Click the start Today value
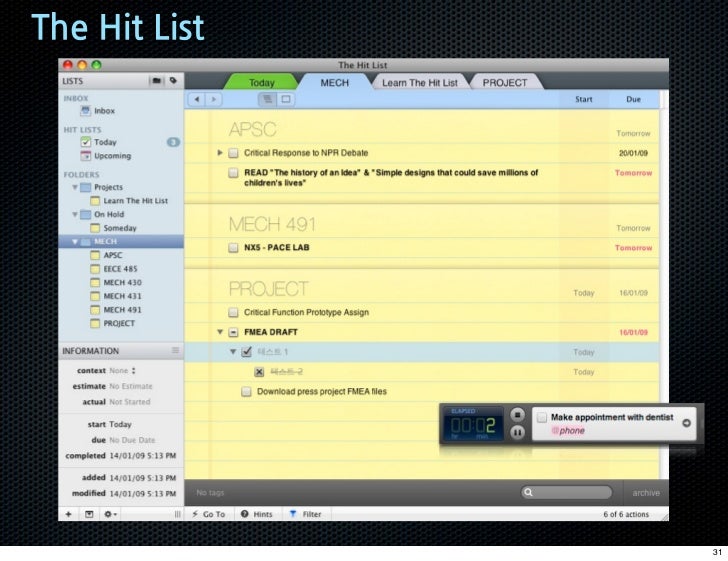Image resolution: width=728 pixels, height=561 pixels. pyautogui.click(x=120, y=424)
